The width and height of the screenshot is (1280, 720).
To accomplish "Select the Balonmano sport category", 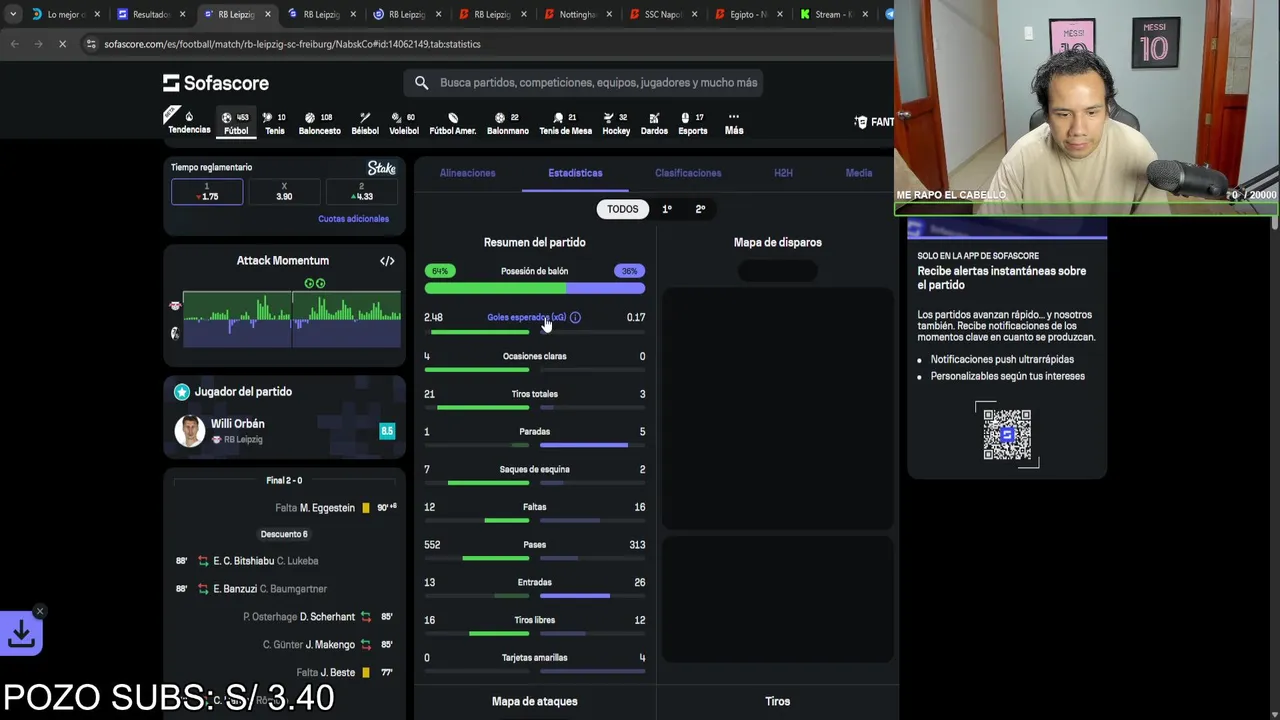I will (x=508, y=123).
